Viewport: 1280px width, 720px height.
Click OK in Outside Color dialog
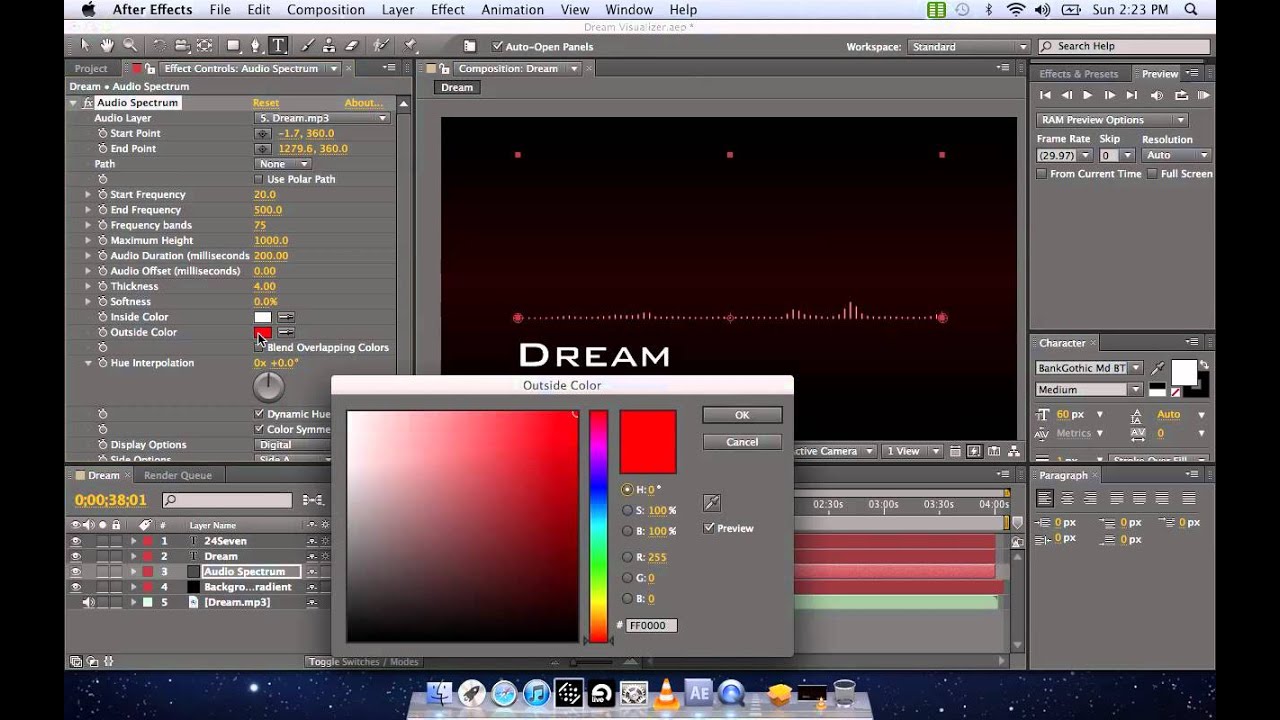(742, 415)
